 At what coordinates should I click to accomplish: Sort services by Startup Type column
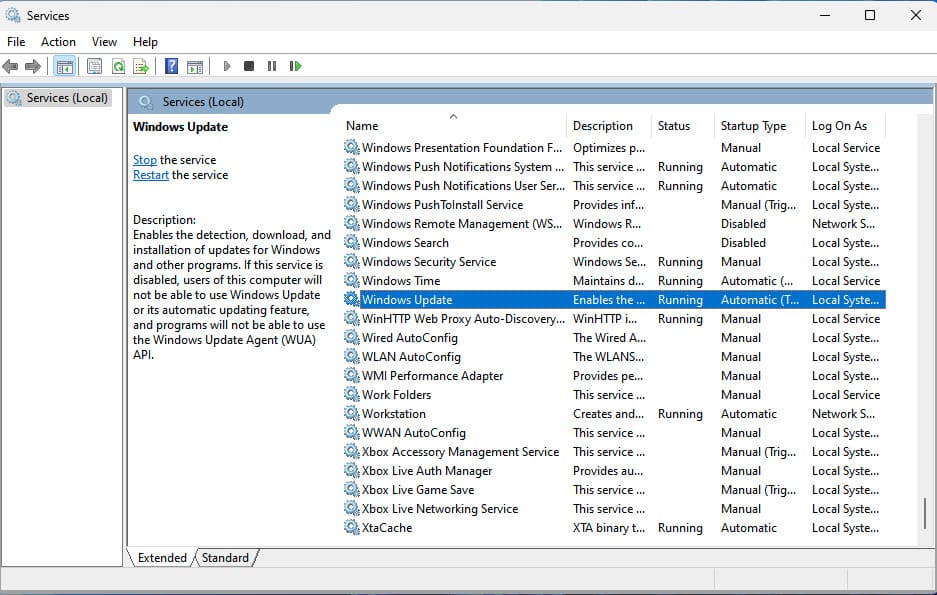coord(753,126)
